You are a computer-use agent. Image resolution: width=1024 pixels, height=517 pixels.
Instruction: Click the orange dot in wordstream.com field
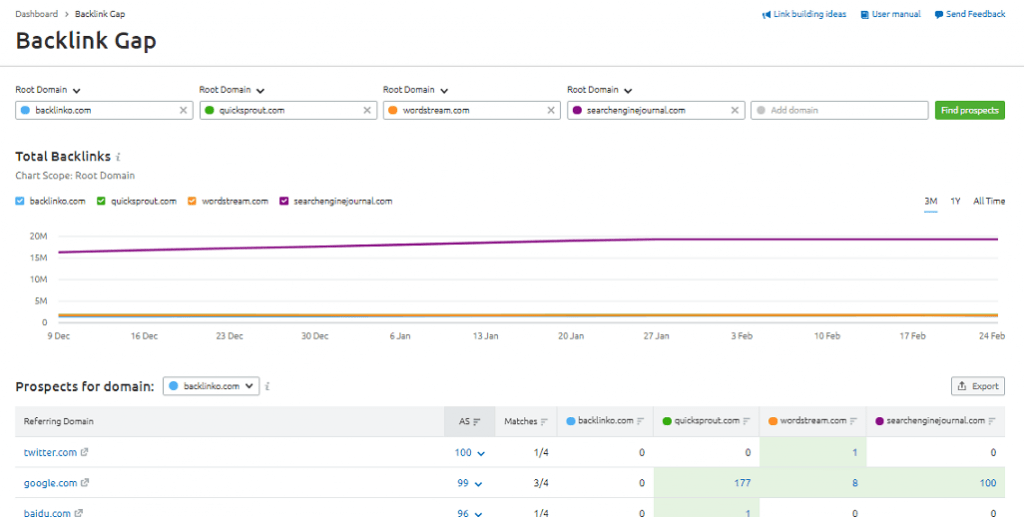tap(393, 110)
